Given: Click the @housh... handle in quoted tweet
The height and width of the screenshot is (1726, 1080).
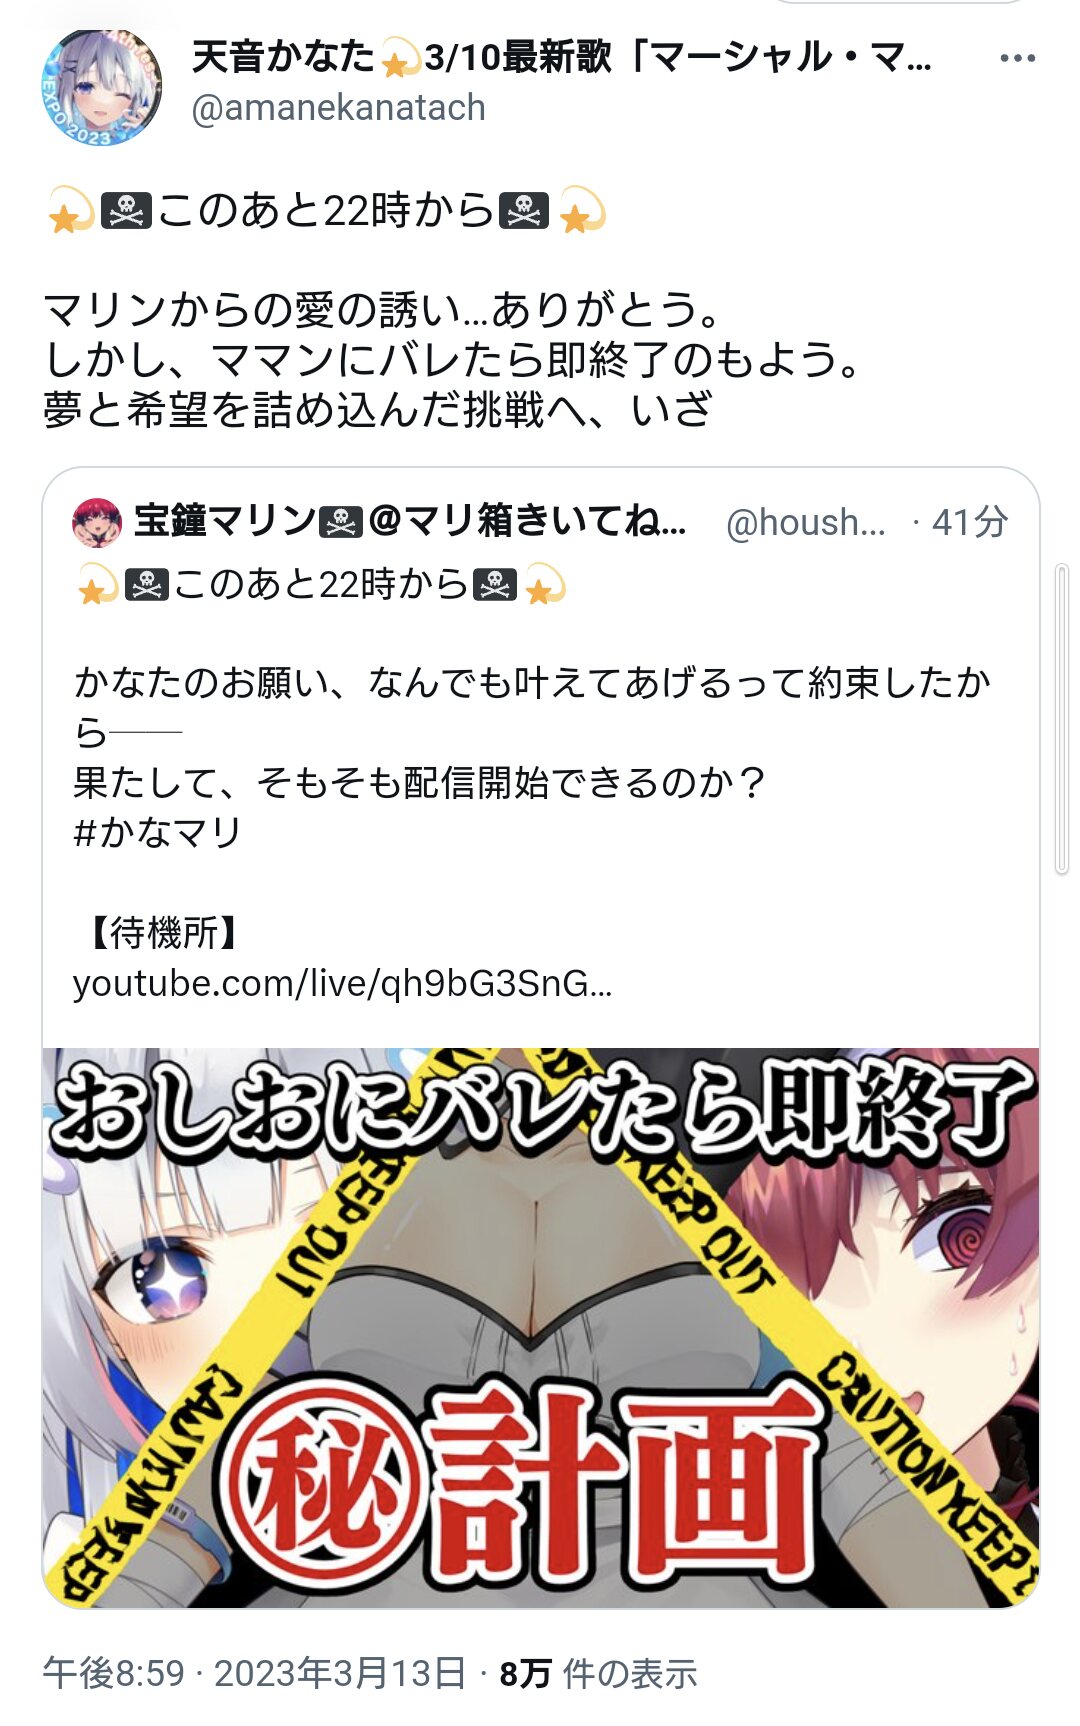Looking at the screenshot, I should (x=806, y=522).
